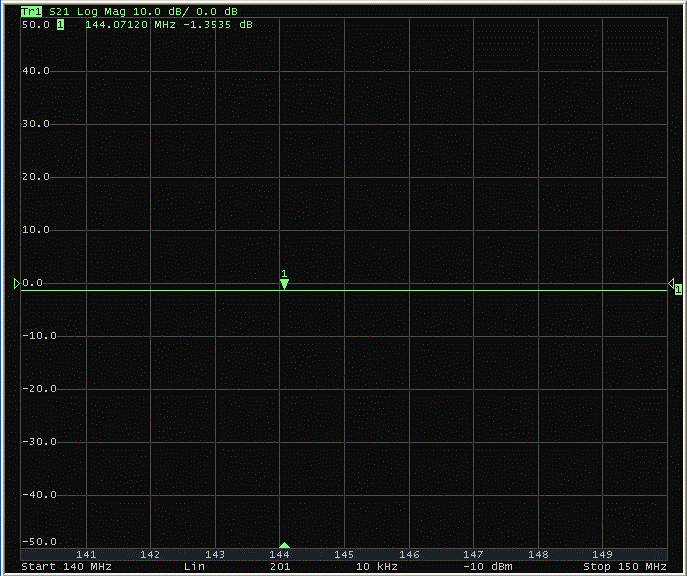Screen dimensions: 687x576
Task: Click the 0.0 dB reference value in header
Action: (216, 11)
